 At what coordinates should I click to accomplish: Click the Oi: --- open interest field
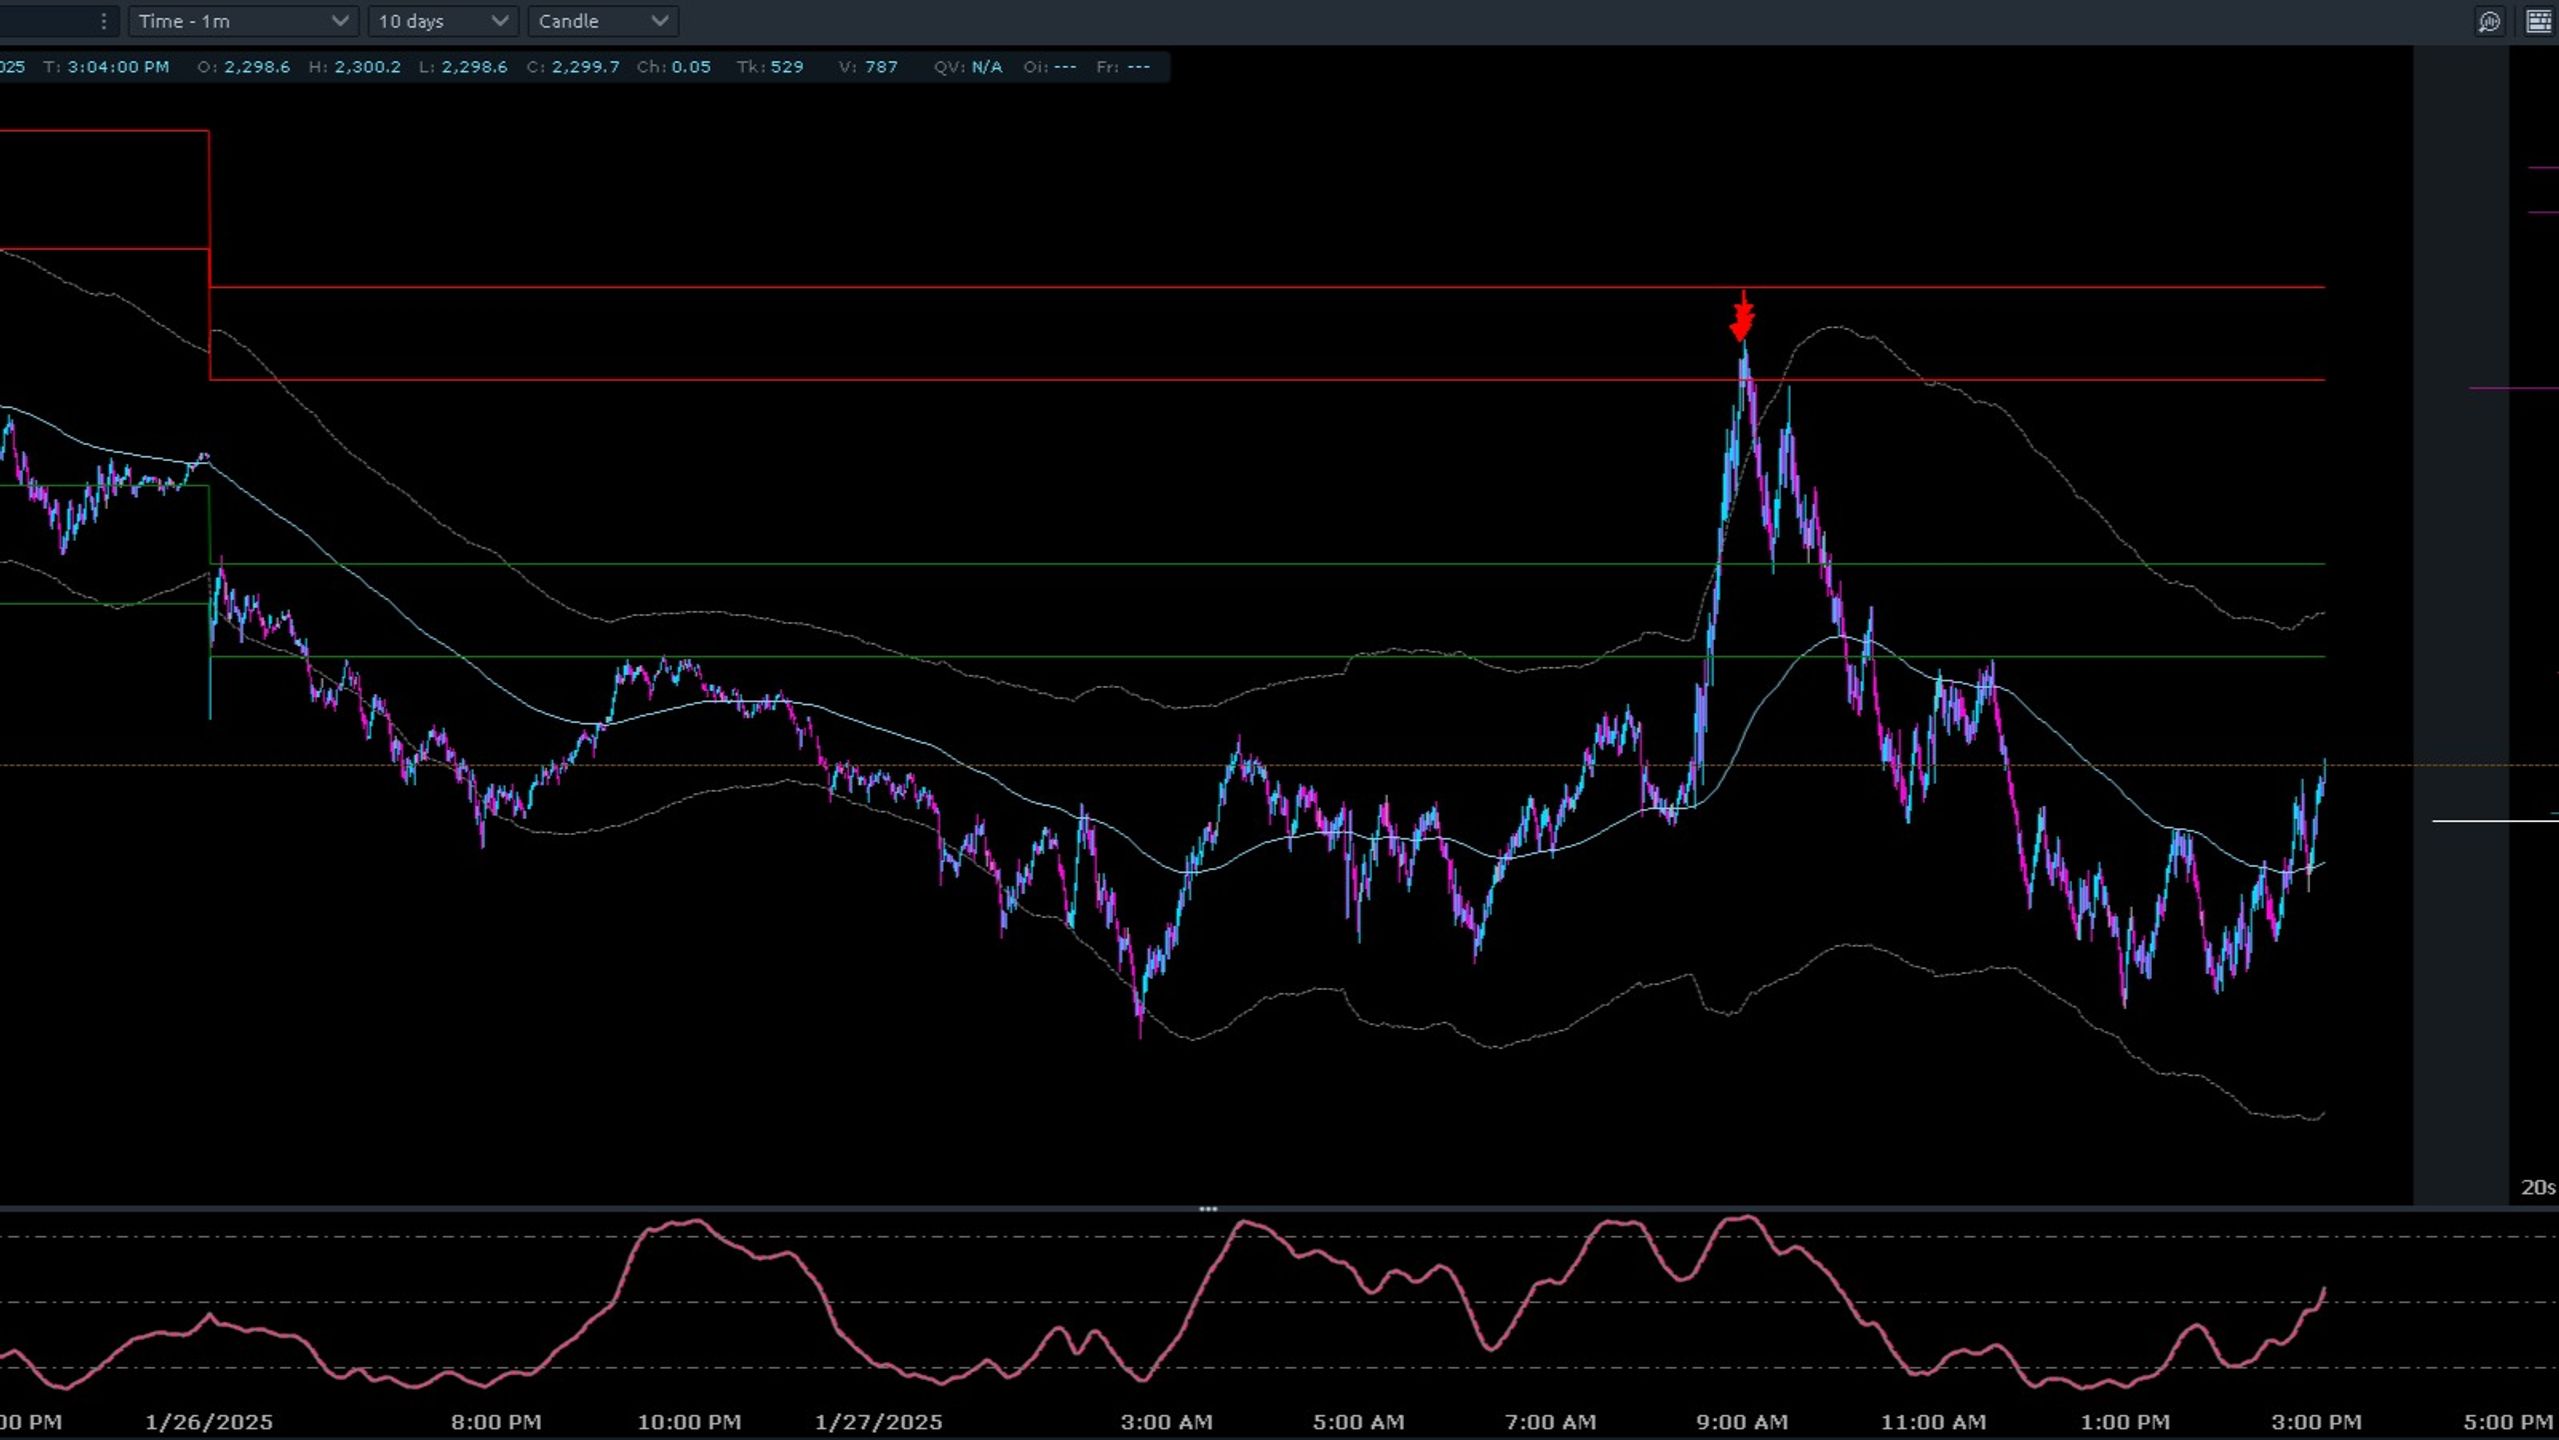click(x=1050, y=67)
